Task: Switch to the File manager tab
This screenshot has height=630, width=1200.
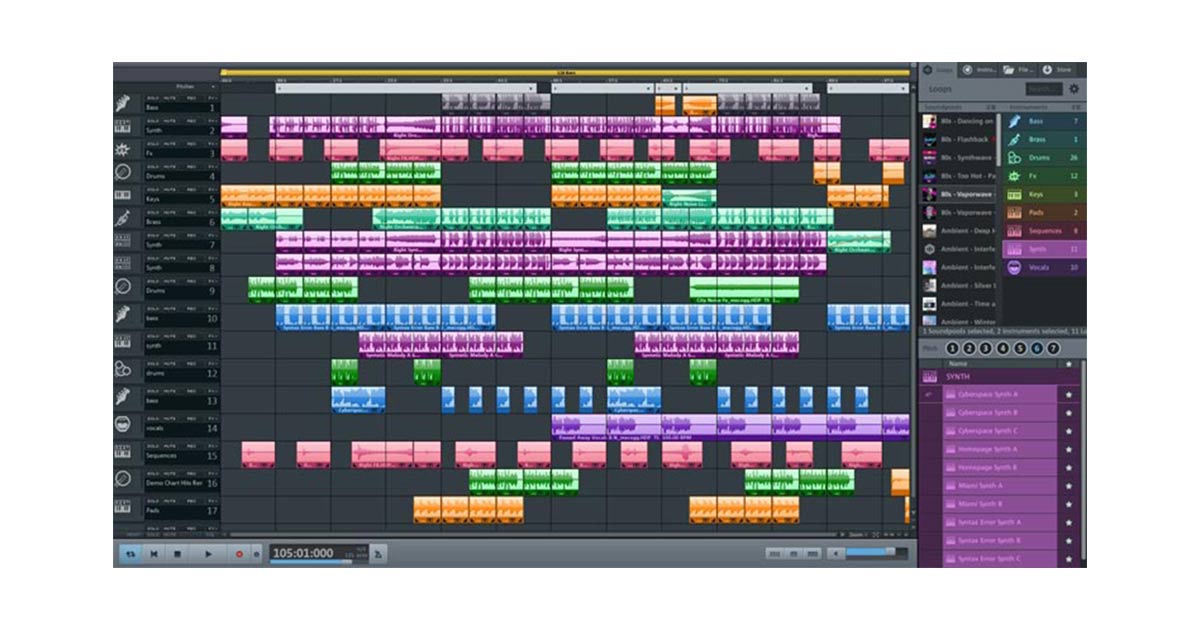Action: pos(1020,70)
